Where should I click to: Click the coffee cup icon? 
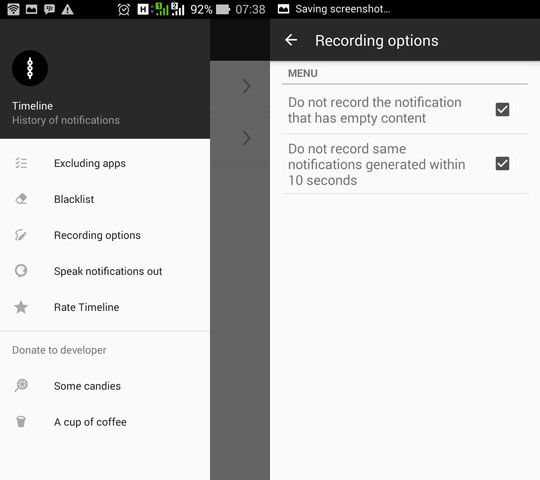21,421
